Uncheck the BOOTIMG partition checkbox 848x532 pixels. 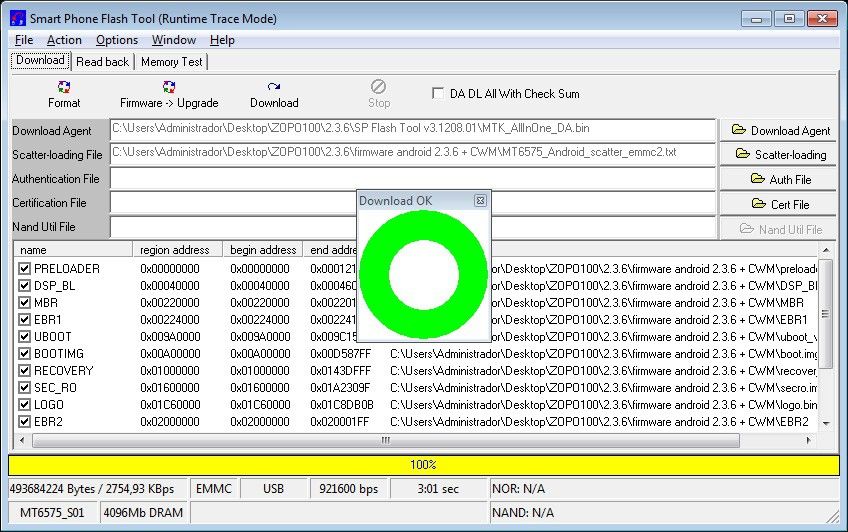coord(24,354)
